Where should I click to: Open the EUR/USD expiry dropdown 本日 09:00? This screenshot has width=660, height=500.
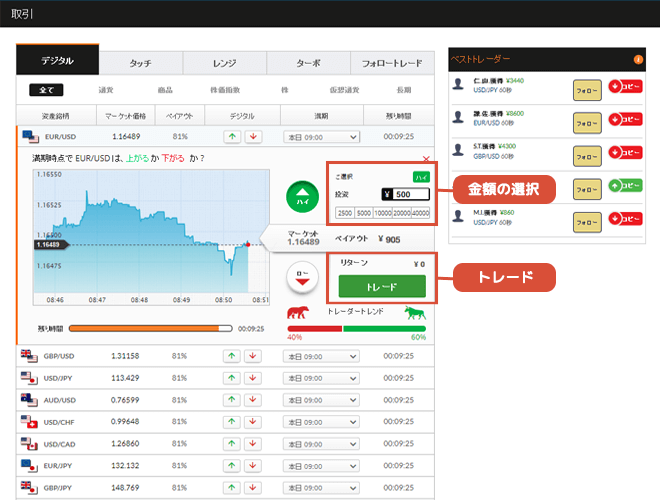(x=322, y=137)
